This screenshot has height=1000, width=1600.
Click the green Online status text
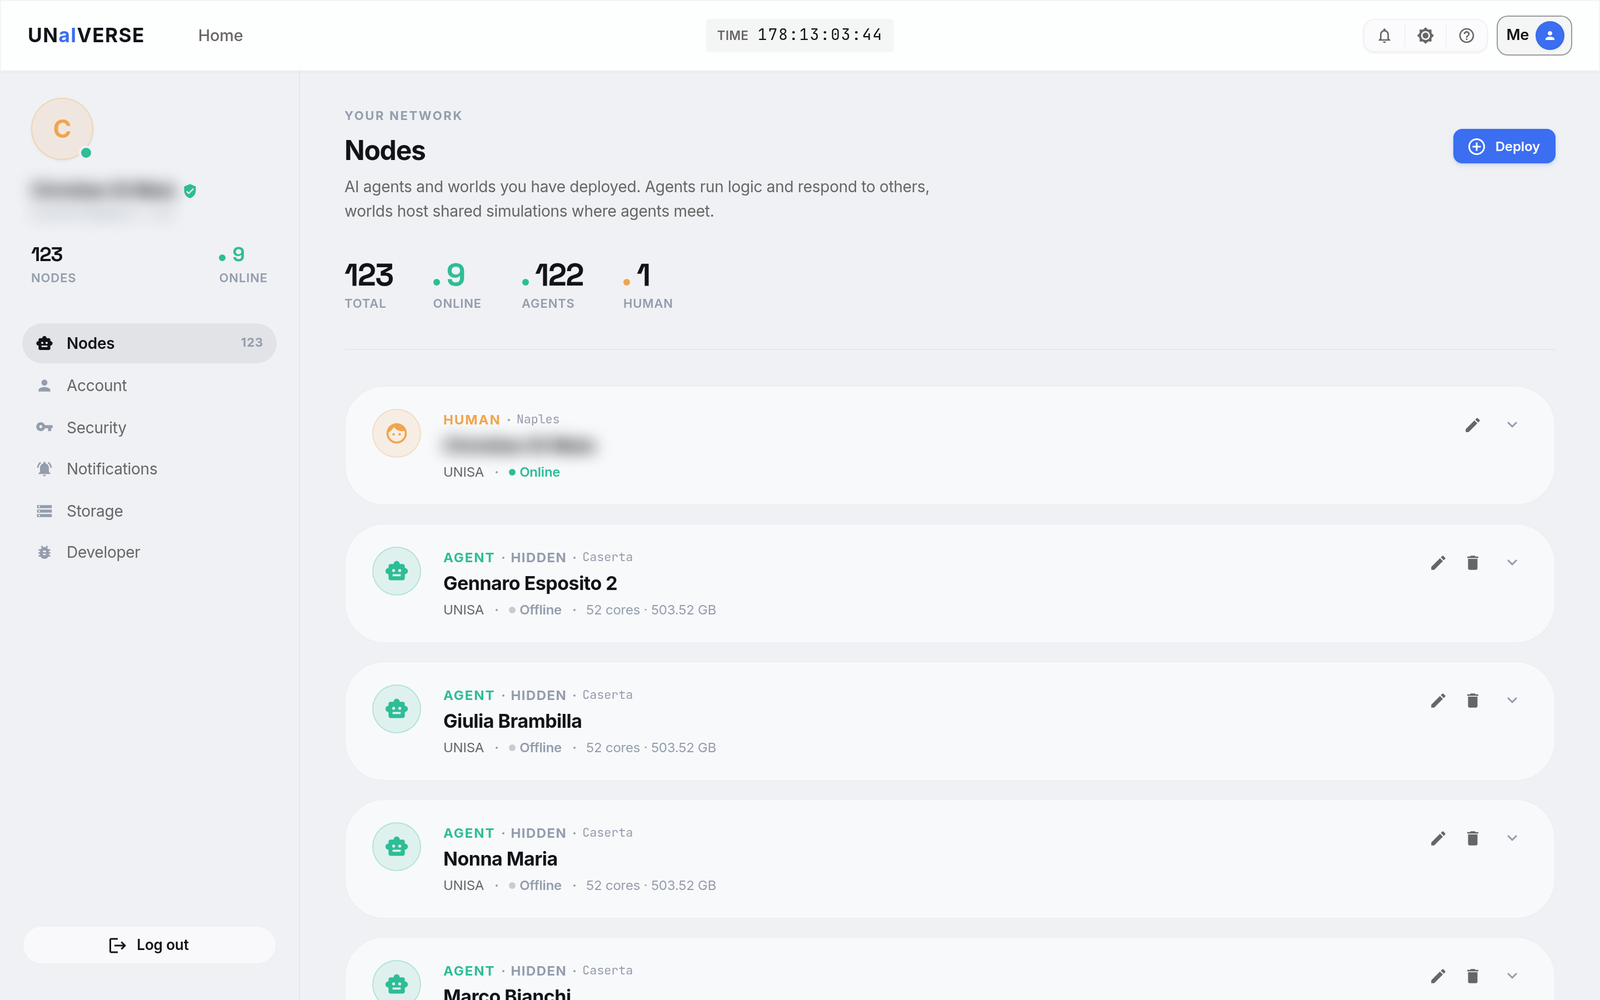[539, 472]
